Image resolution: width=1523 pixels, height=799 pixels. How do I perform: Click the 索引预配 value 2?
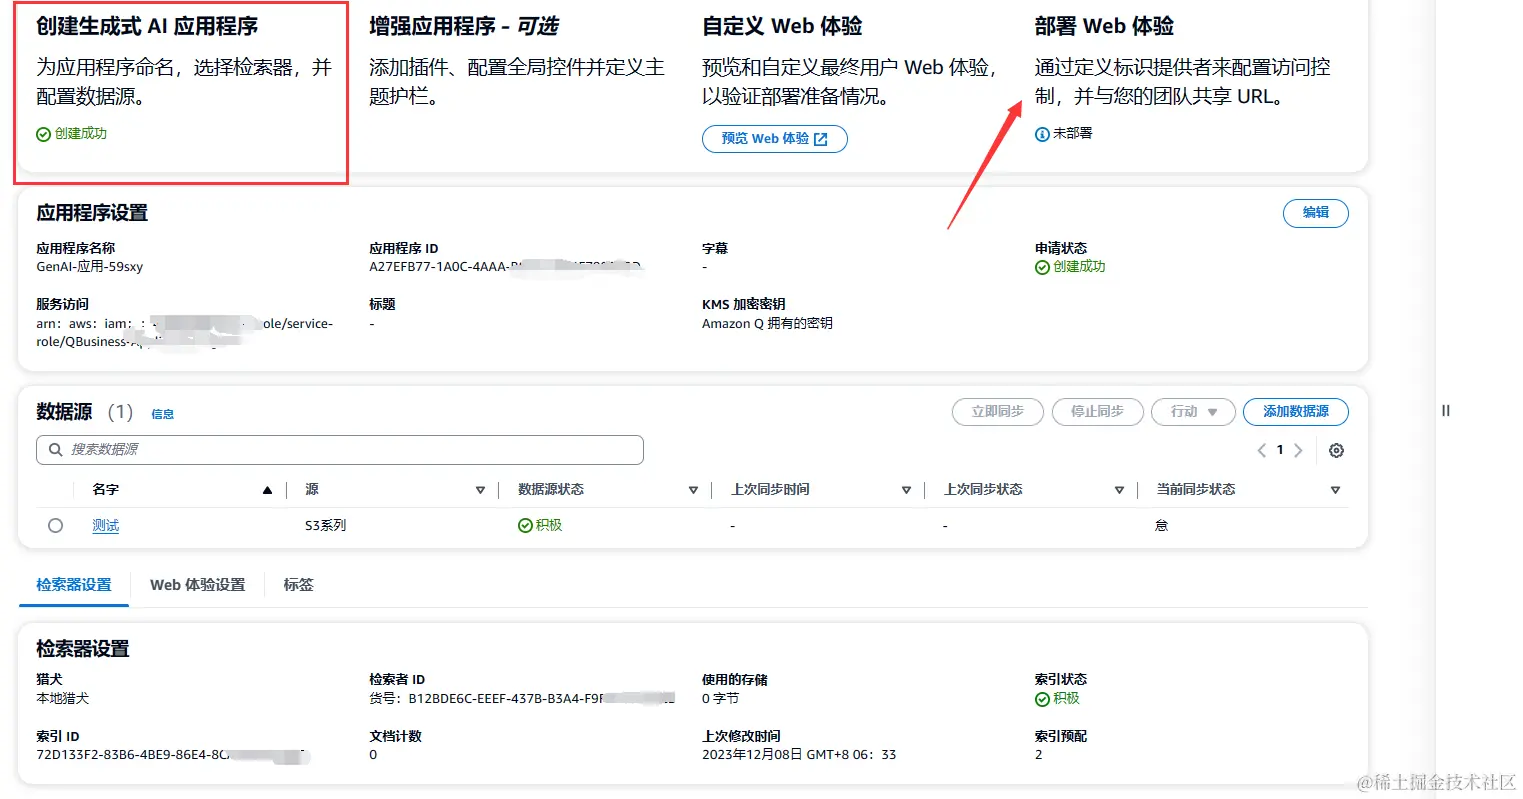1038,755
